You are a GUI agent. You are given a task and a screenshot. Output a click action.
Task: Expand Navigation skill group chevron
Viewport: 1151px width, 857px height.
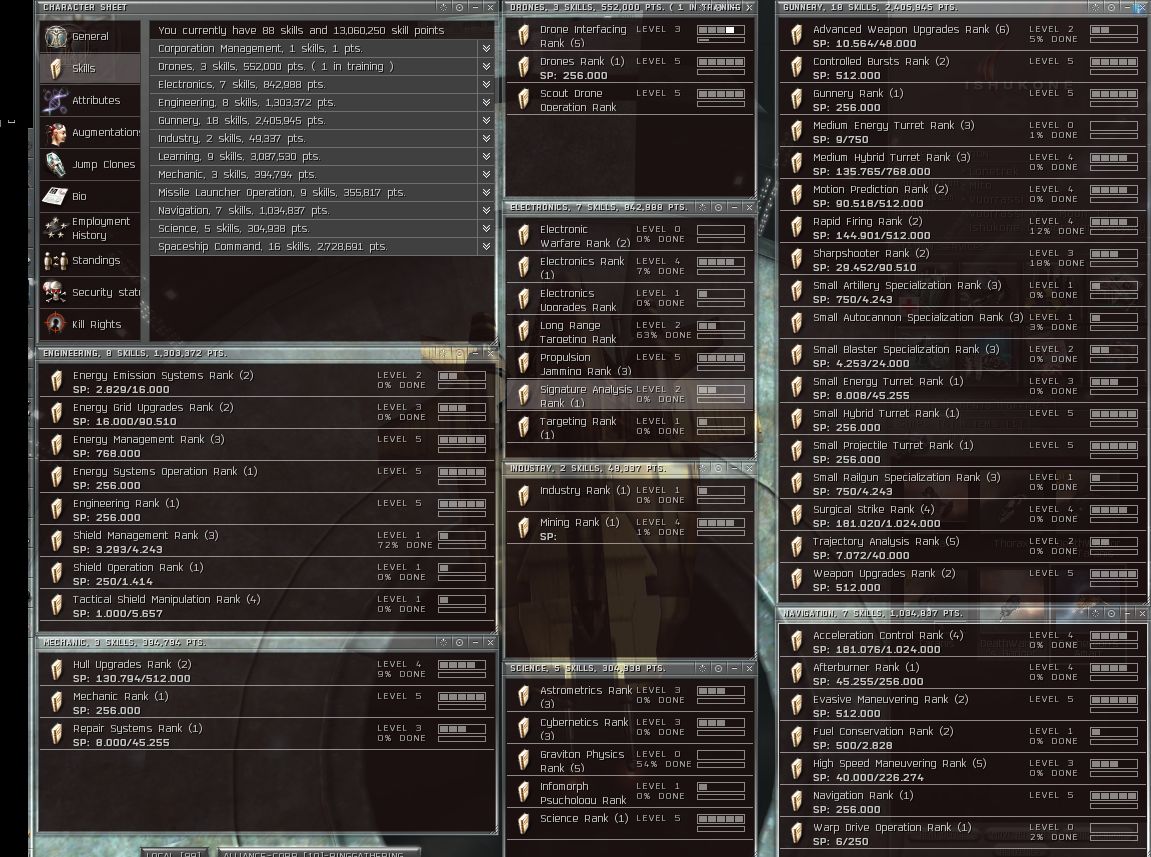coord(486,210)
